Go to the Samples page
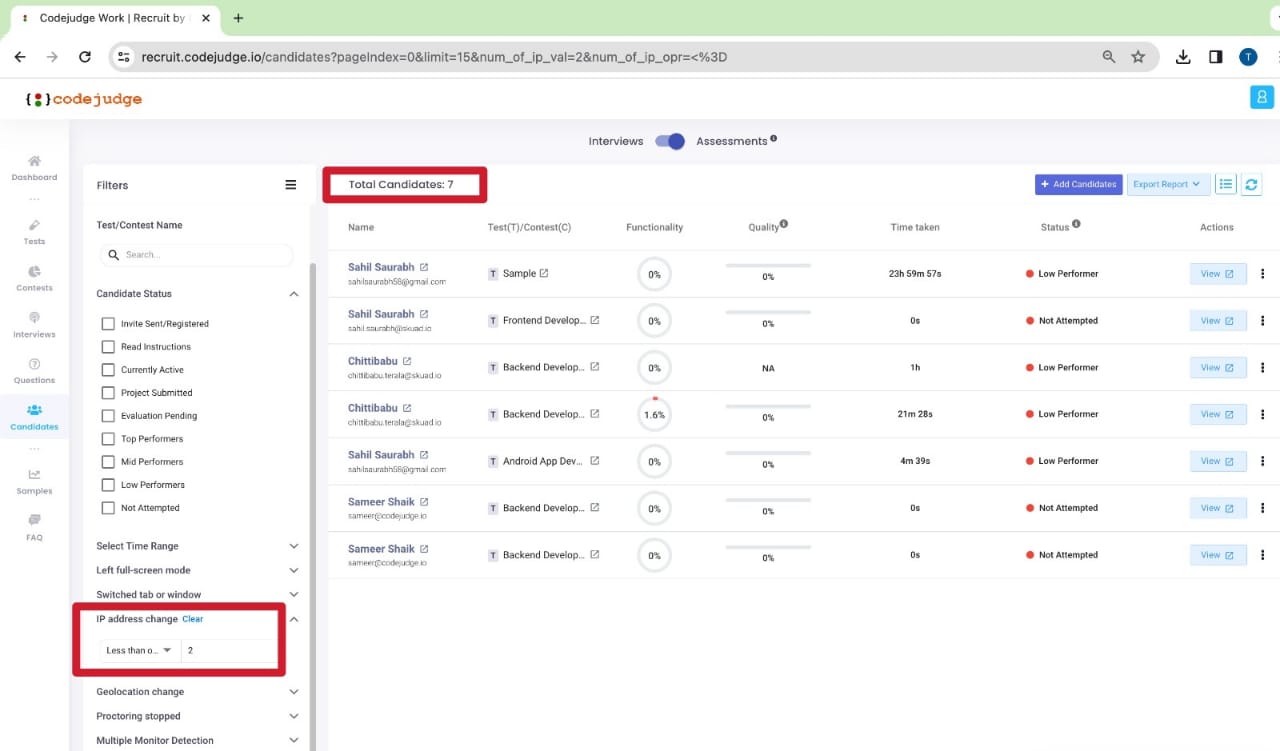 pos(34,483)
